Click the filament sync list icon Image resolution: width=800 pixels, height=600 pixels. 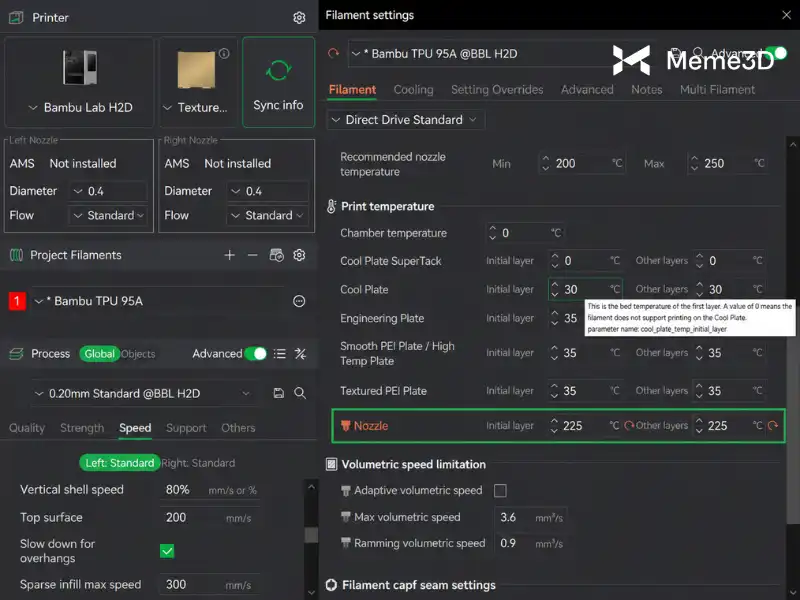(277, 255)
